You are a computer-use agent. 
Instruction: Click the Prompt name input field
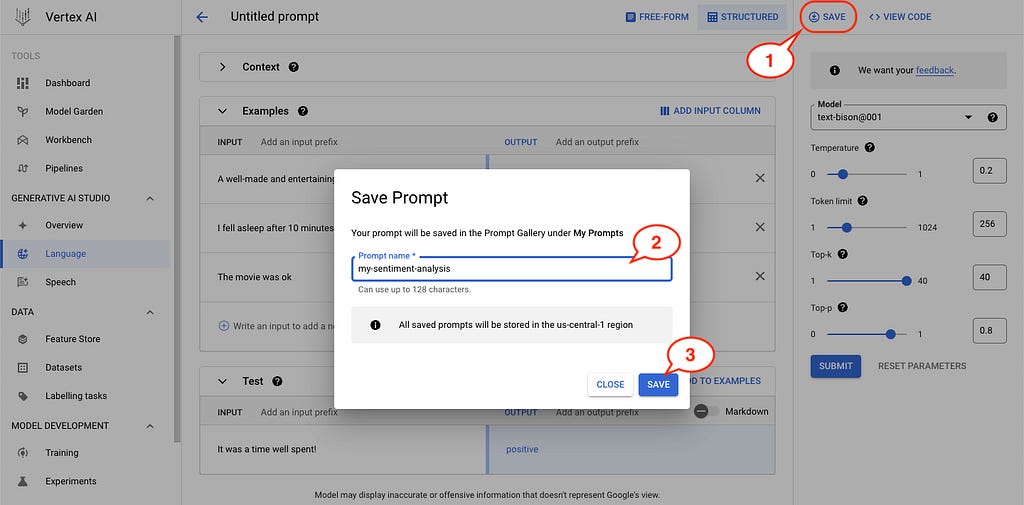tap(511, 269)
